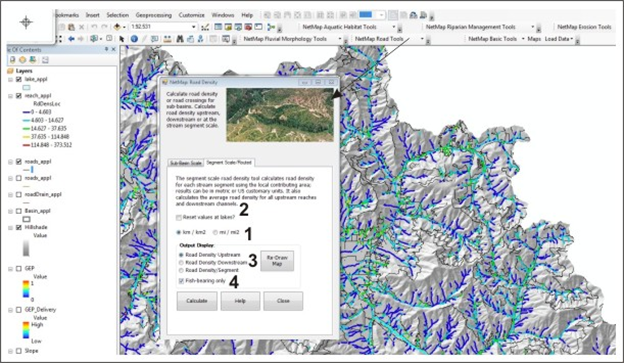Open the Customize menu
The height and width of the screenshot is (363, 624).
pos(191,15)
